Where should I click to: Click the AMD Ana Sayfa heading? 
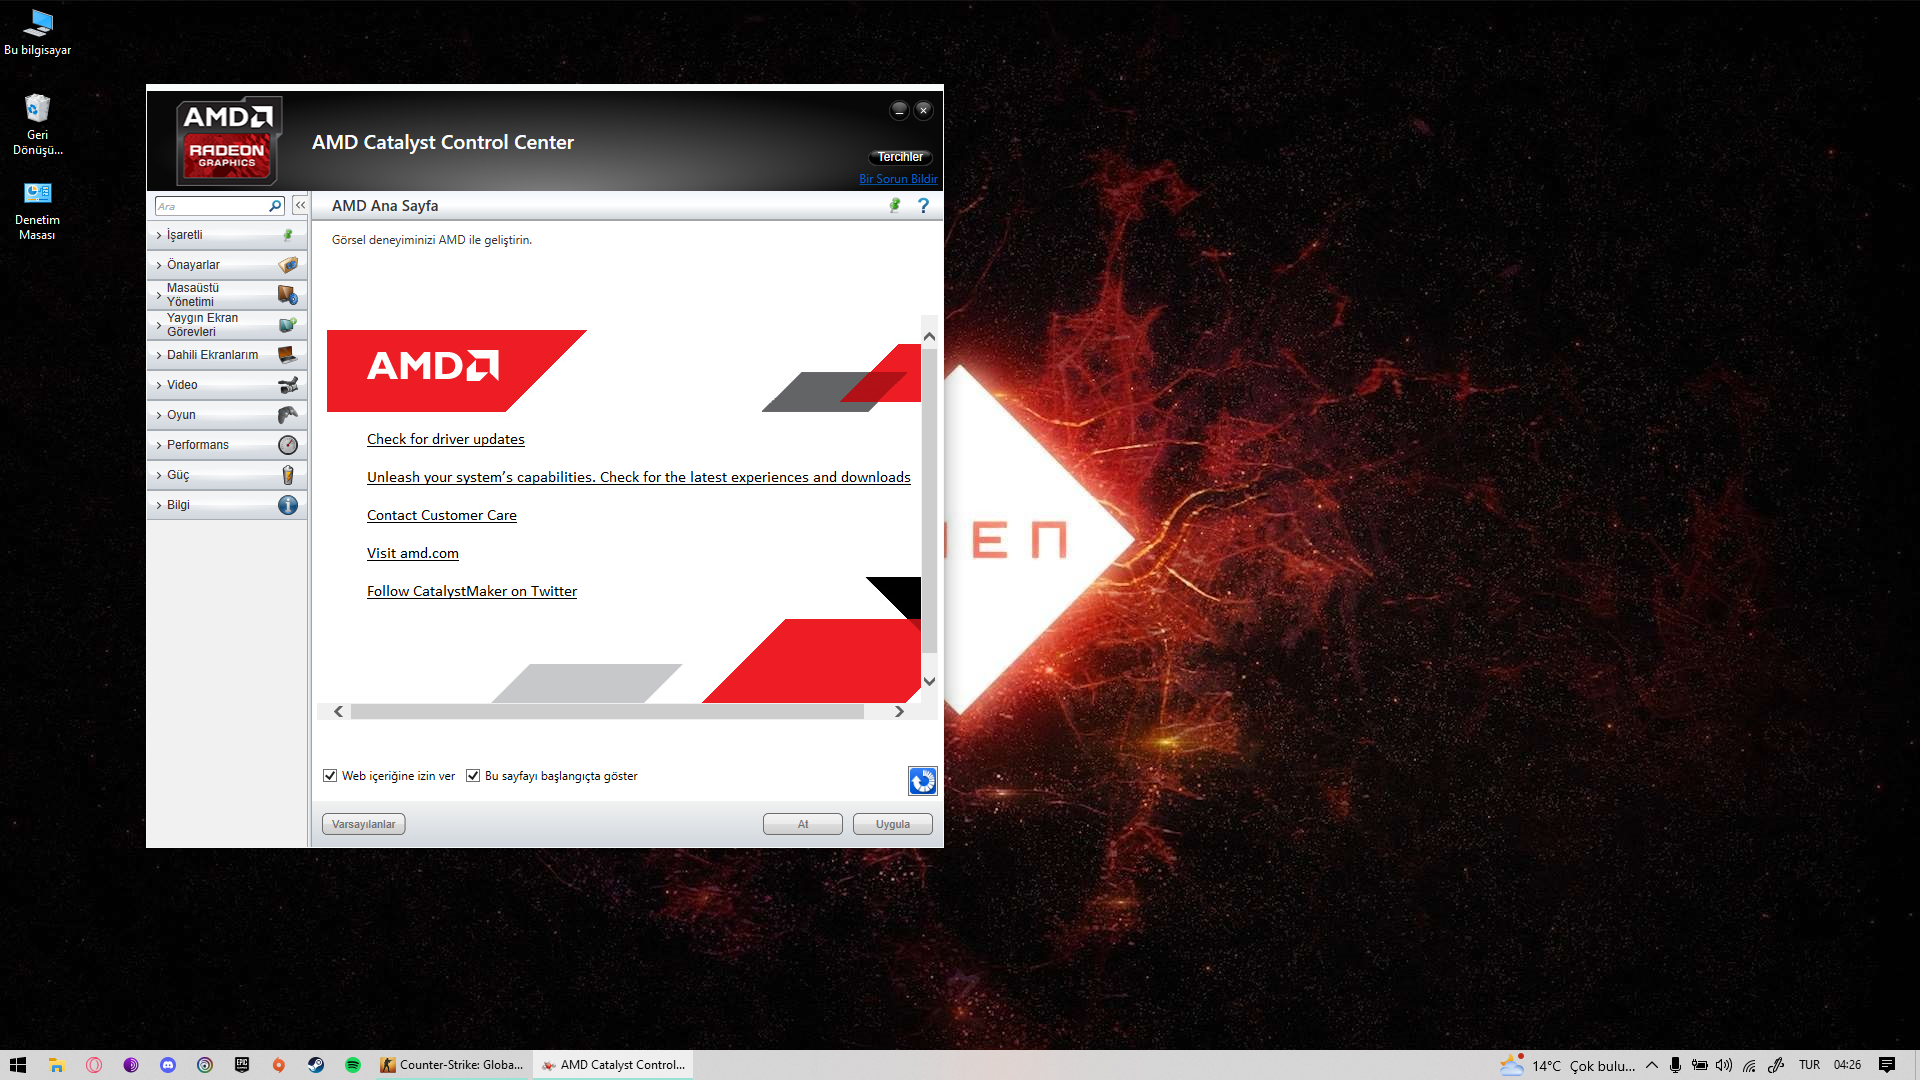[385, 206]
